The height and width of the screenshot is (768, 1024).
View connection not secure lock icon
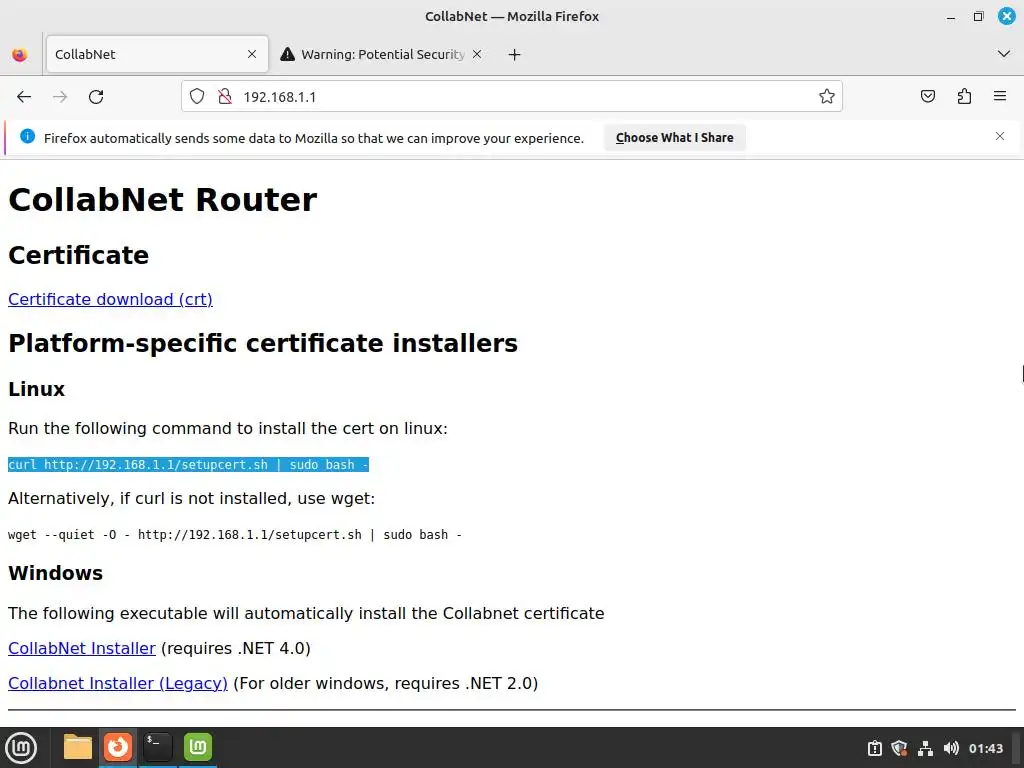225,97
